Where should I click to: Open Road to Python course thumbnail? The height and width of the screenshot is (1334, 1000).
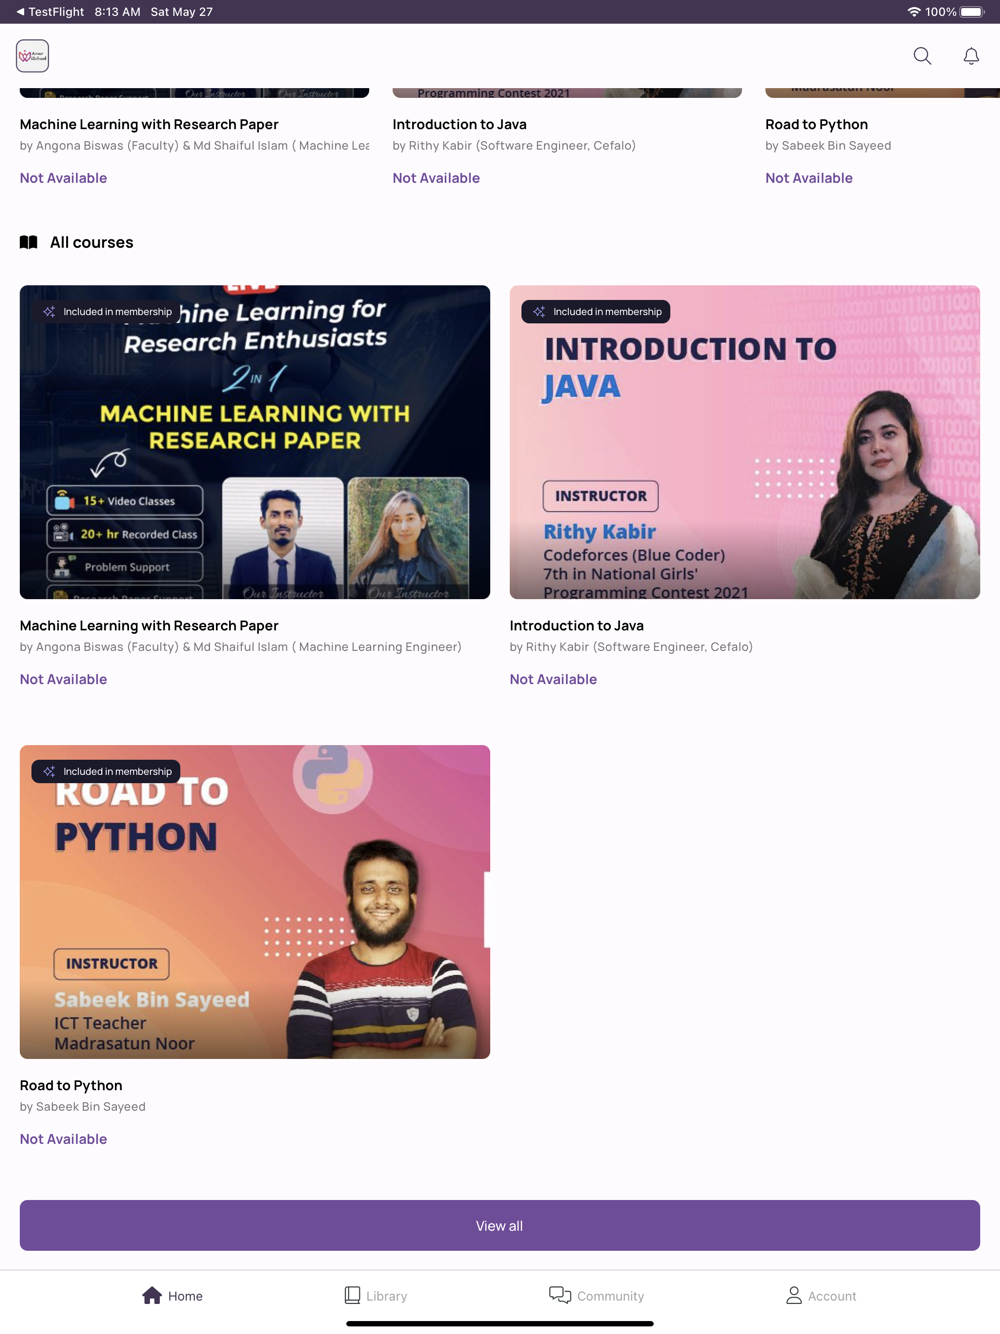pos(255,902)
